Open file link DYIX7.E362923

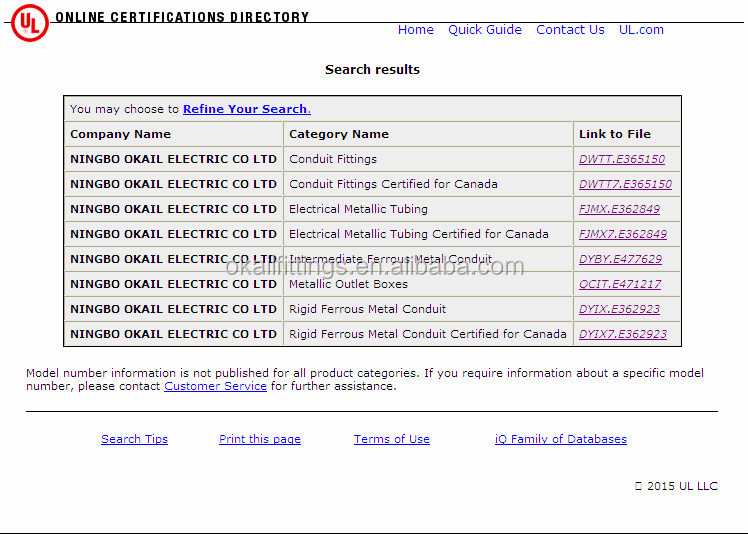tap(623, 334)
